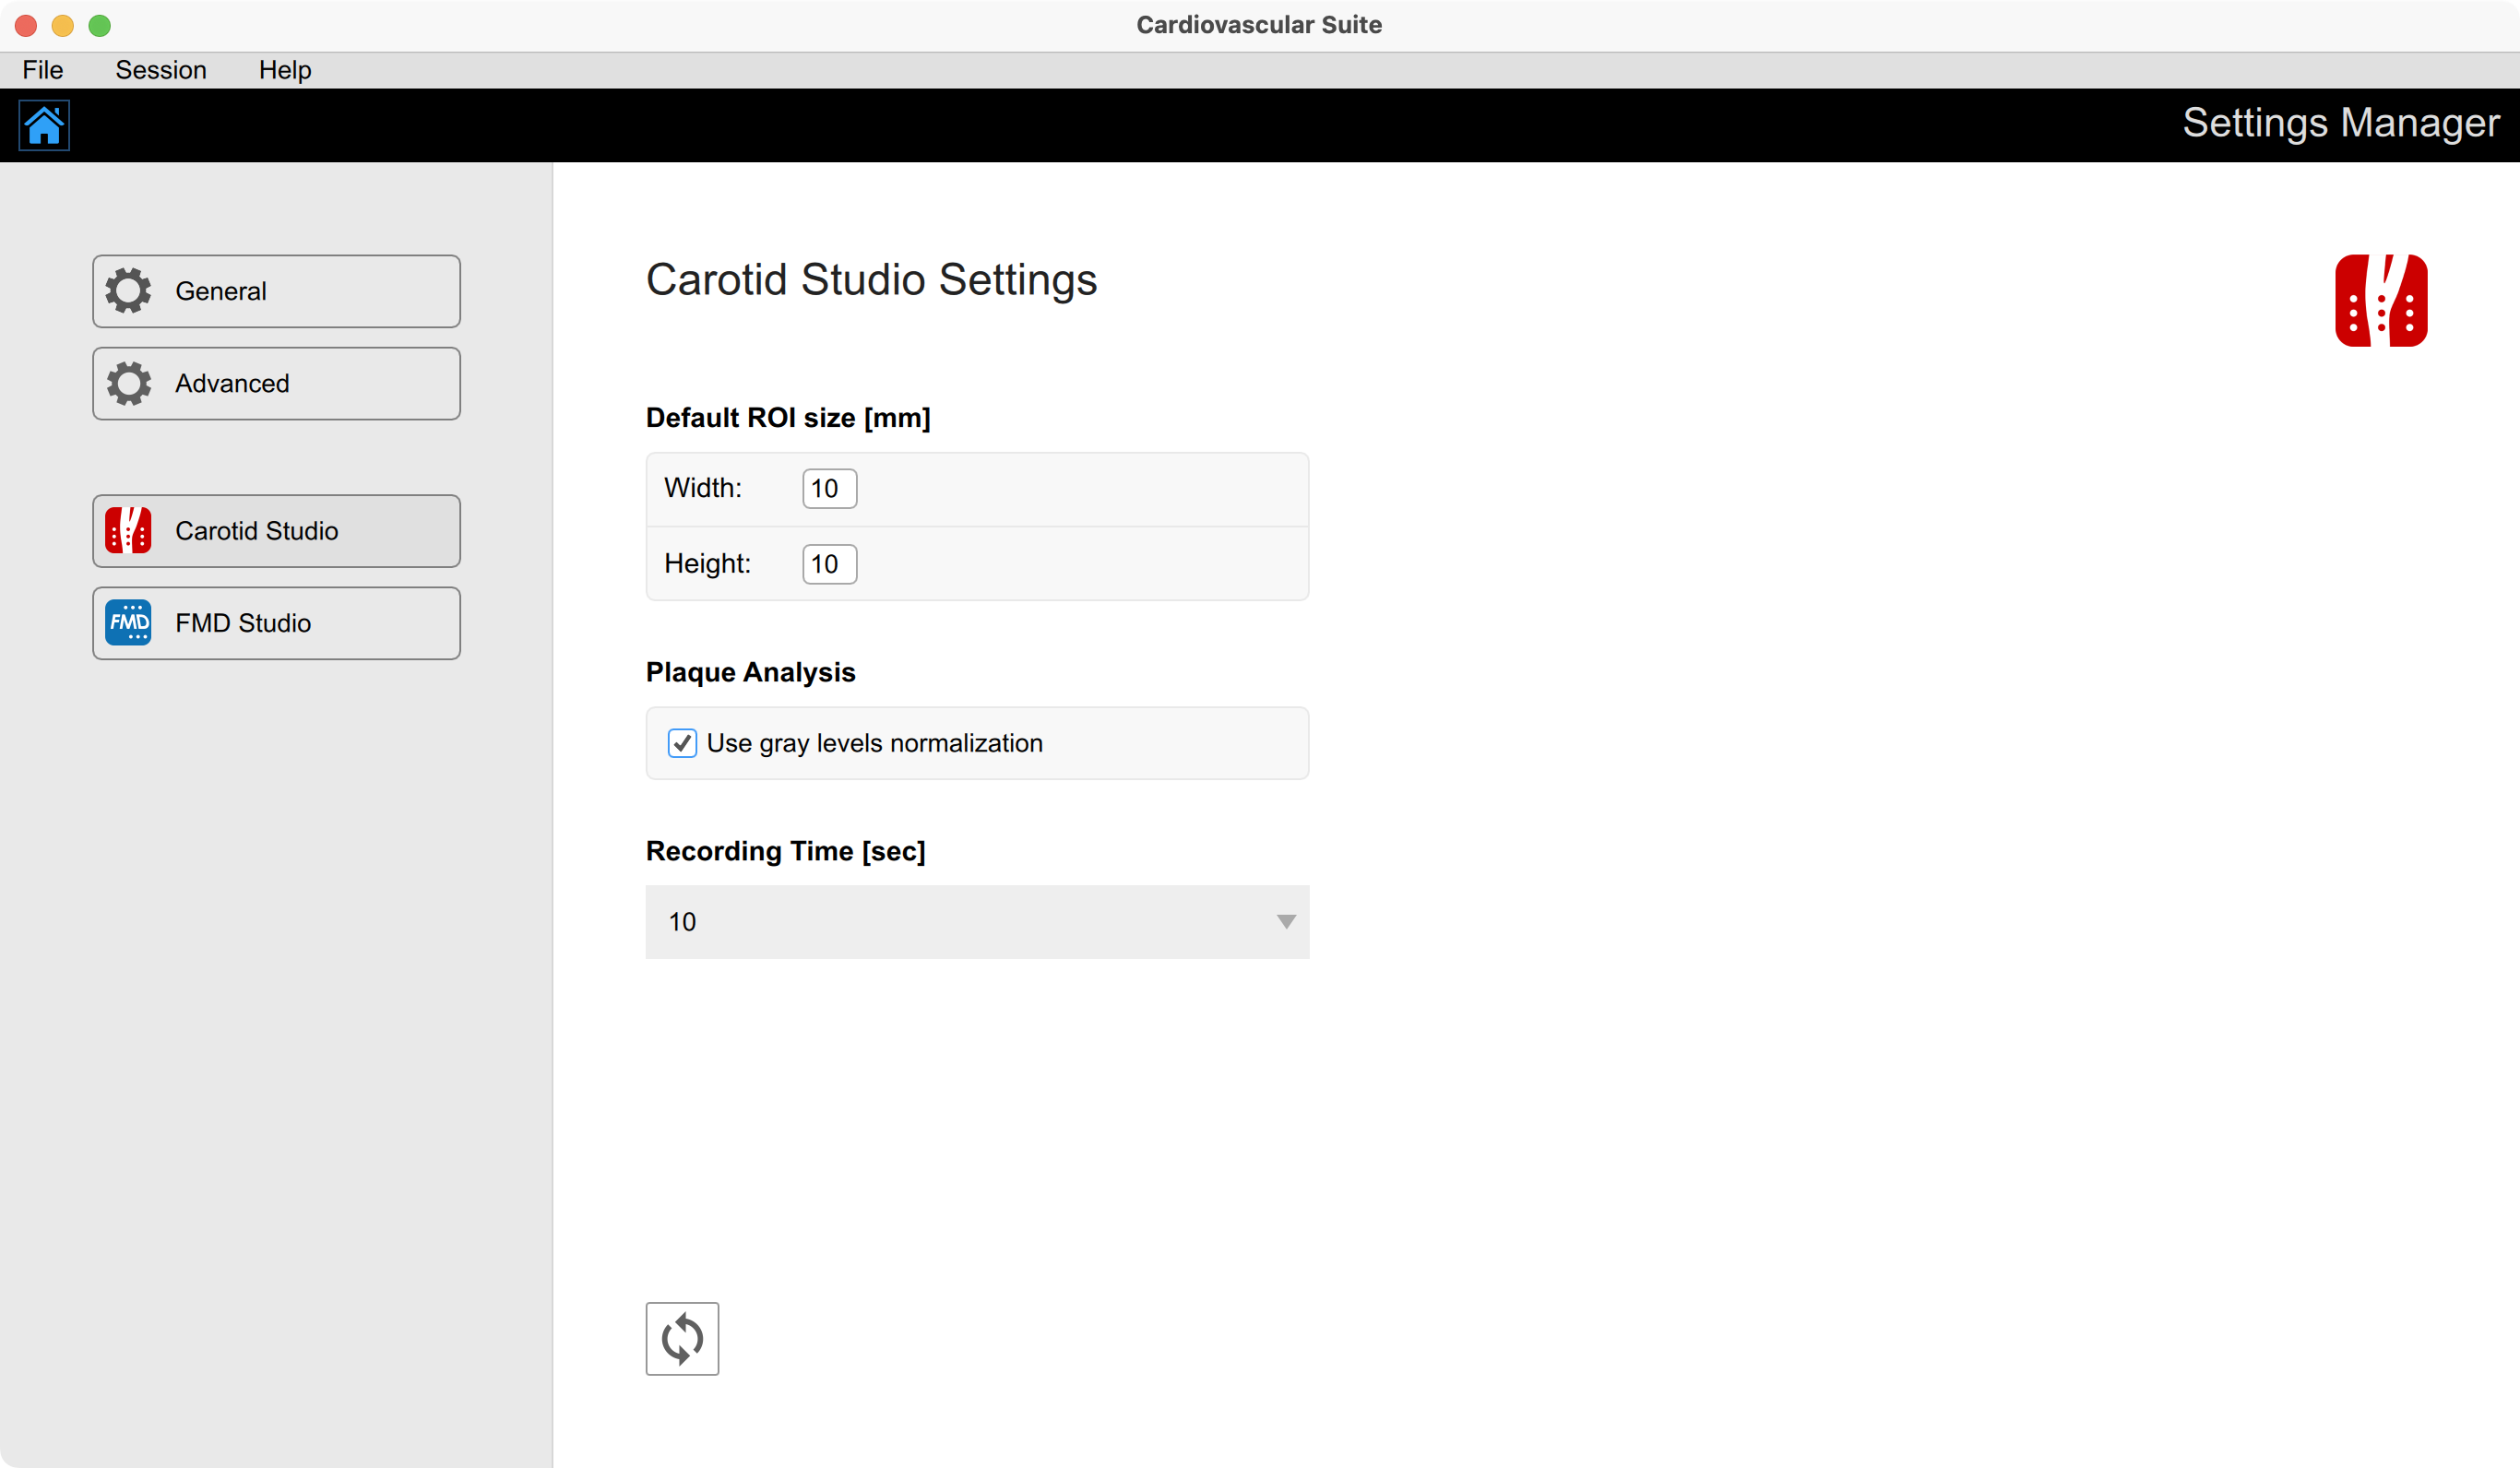Select the red carotid icon beside Carotid Studio
The image size is (2520, 1468).
129,531
